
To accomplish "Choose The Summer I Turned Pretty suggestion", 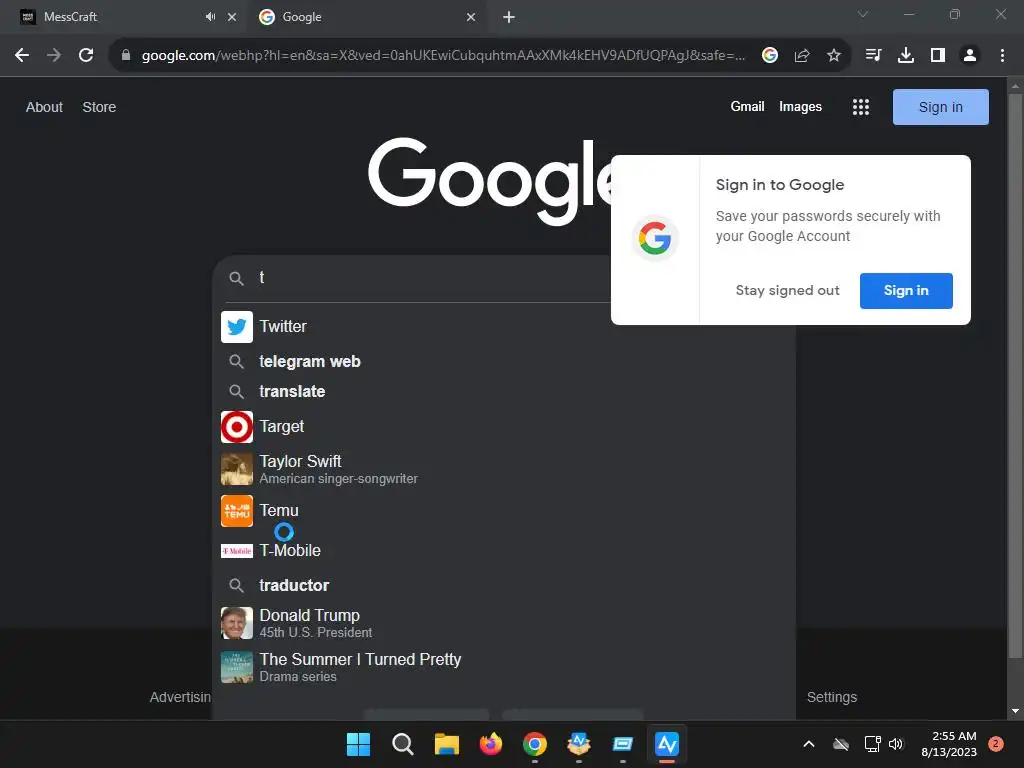I will click(504, 667).
